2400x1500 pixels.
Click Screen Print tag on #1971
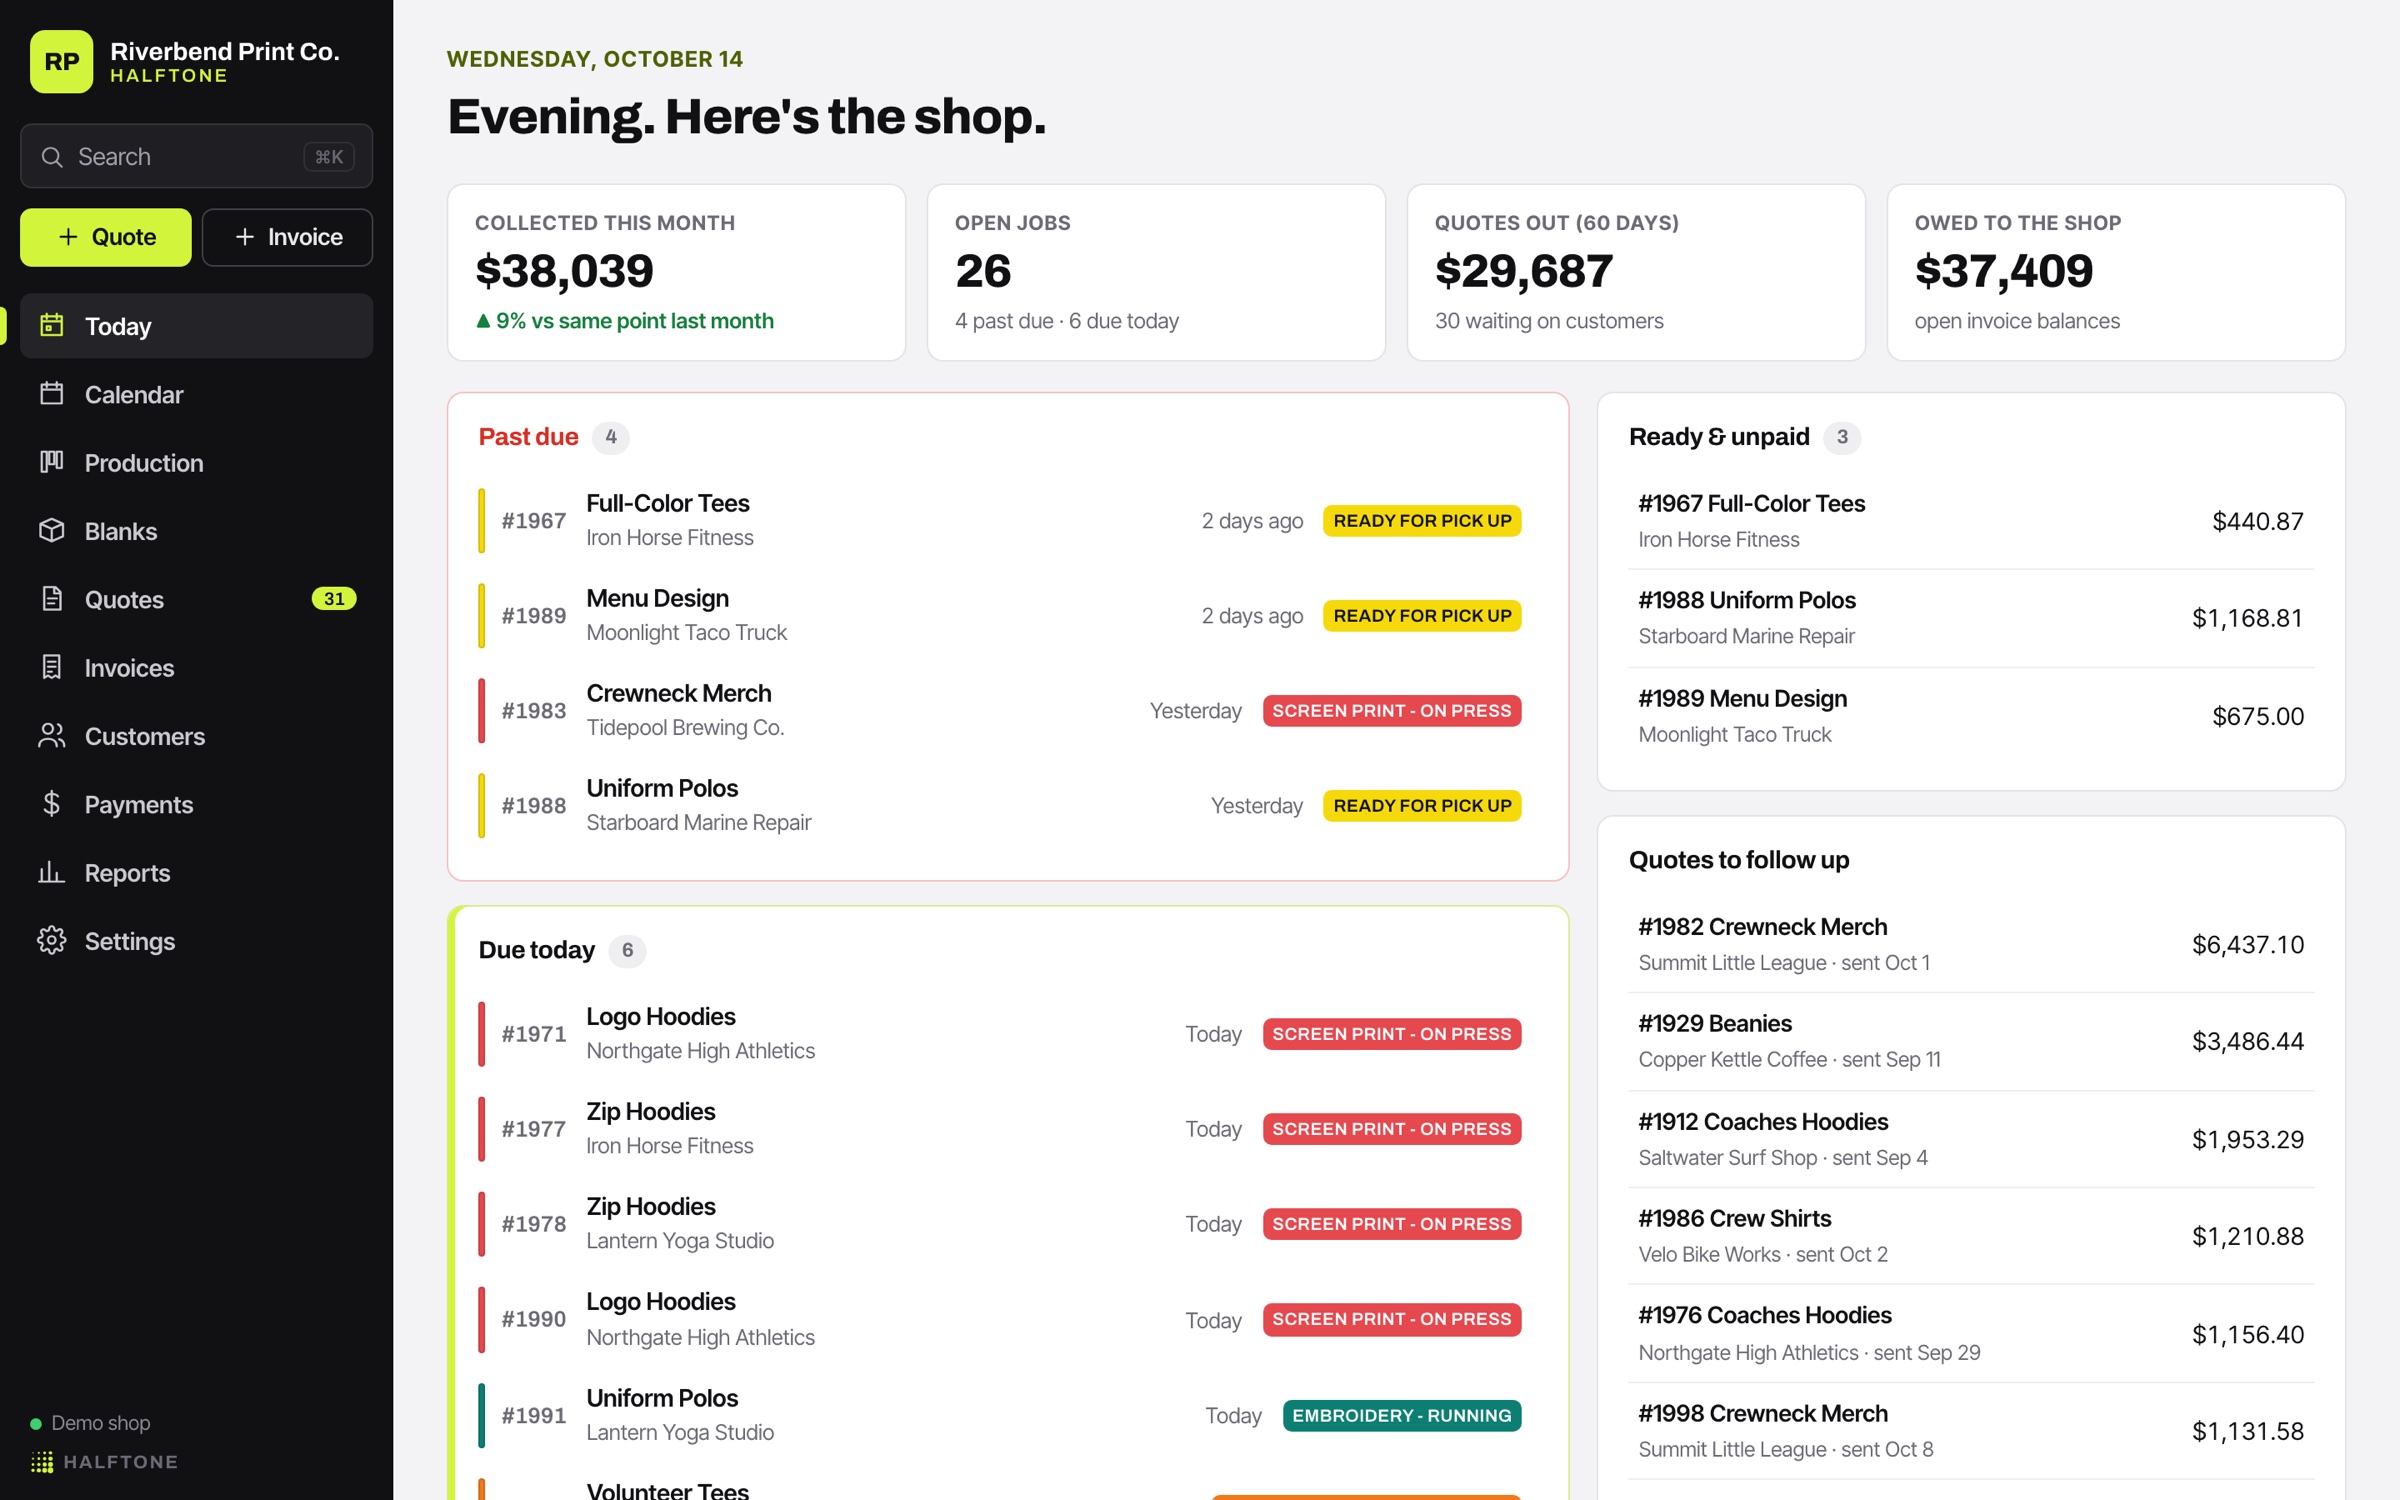coord(1392,1034)
